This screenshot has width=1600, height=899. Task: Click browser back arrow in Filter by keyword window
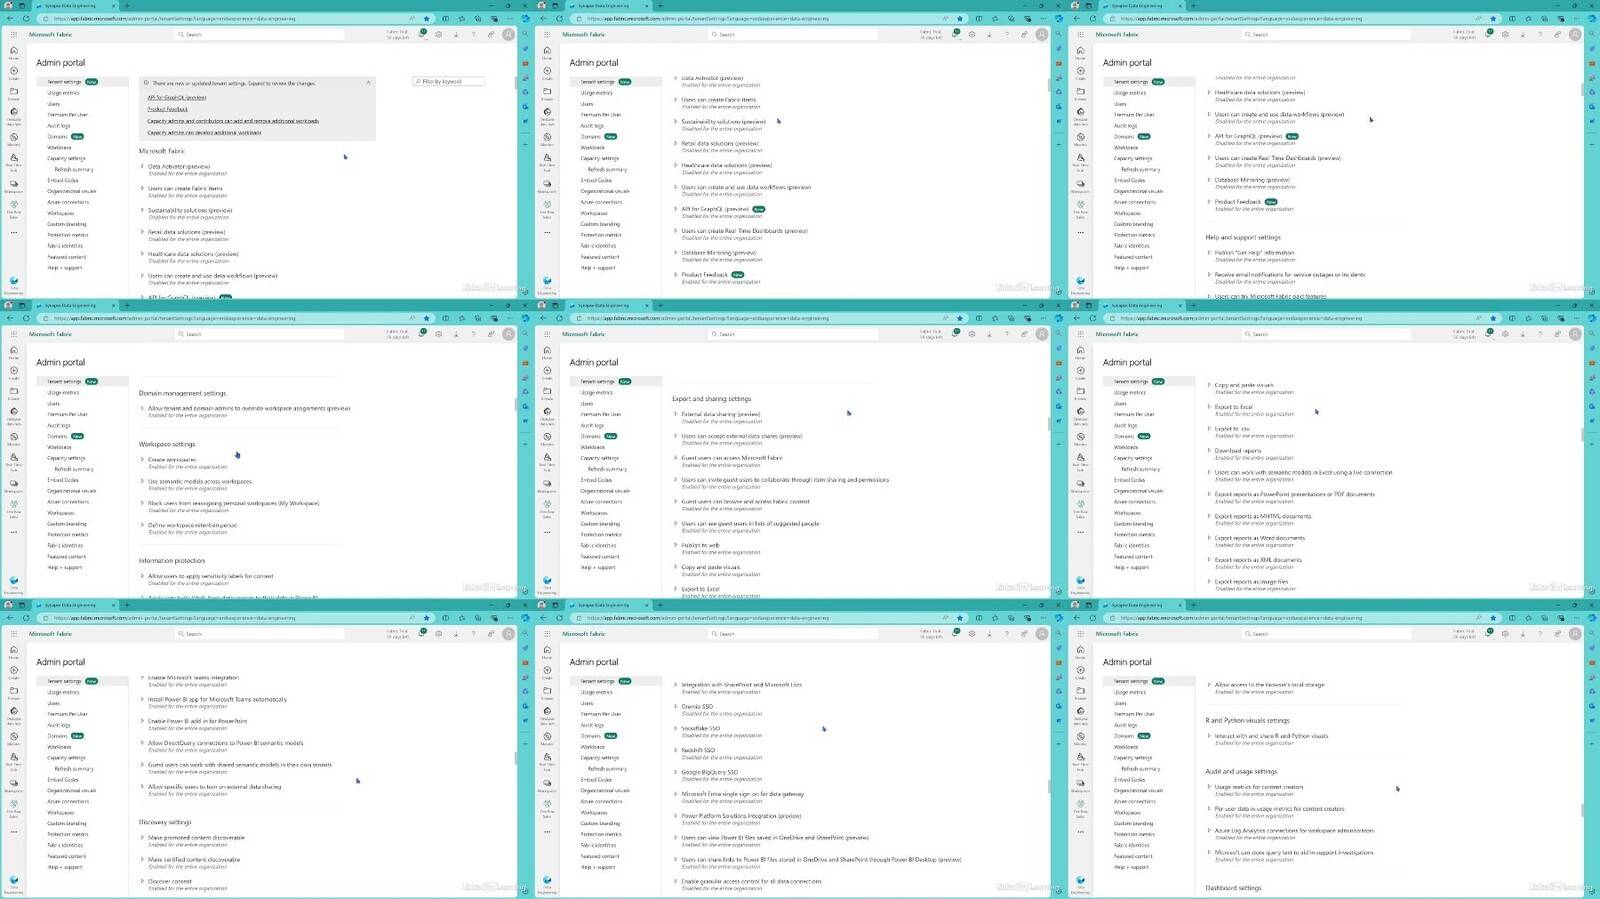10,18
